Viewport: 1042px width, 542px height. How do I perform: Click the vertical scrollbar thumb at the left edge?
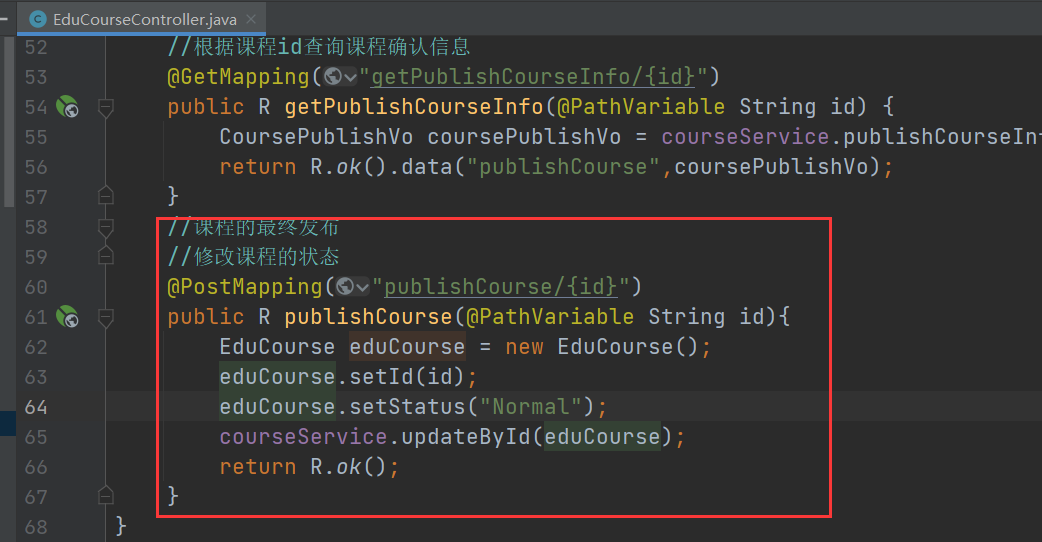click(8, 120)
